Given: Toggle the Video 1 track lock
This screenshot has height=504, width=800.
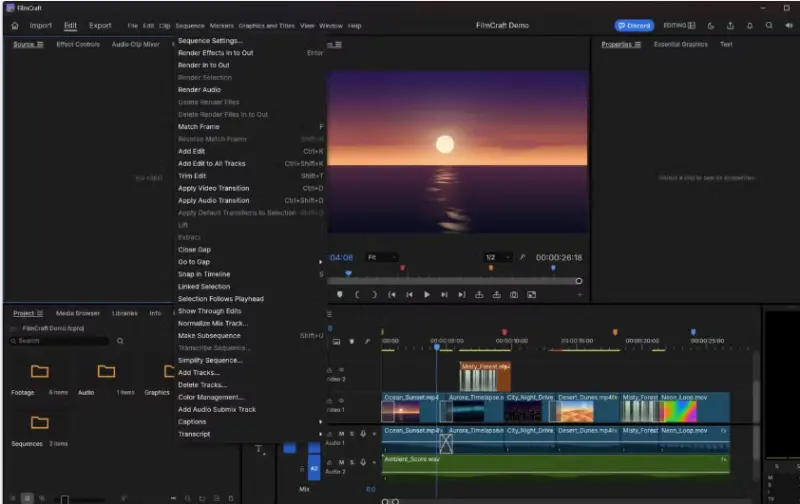Looking at the screenshot, I should pos(330,400).
